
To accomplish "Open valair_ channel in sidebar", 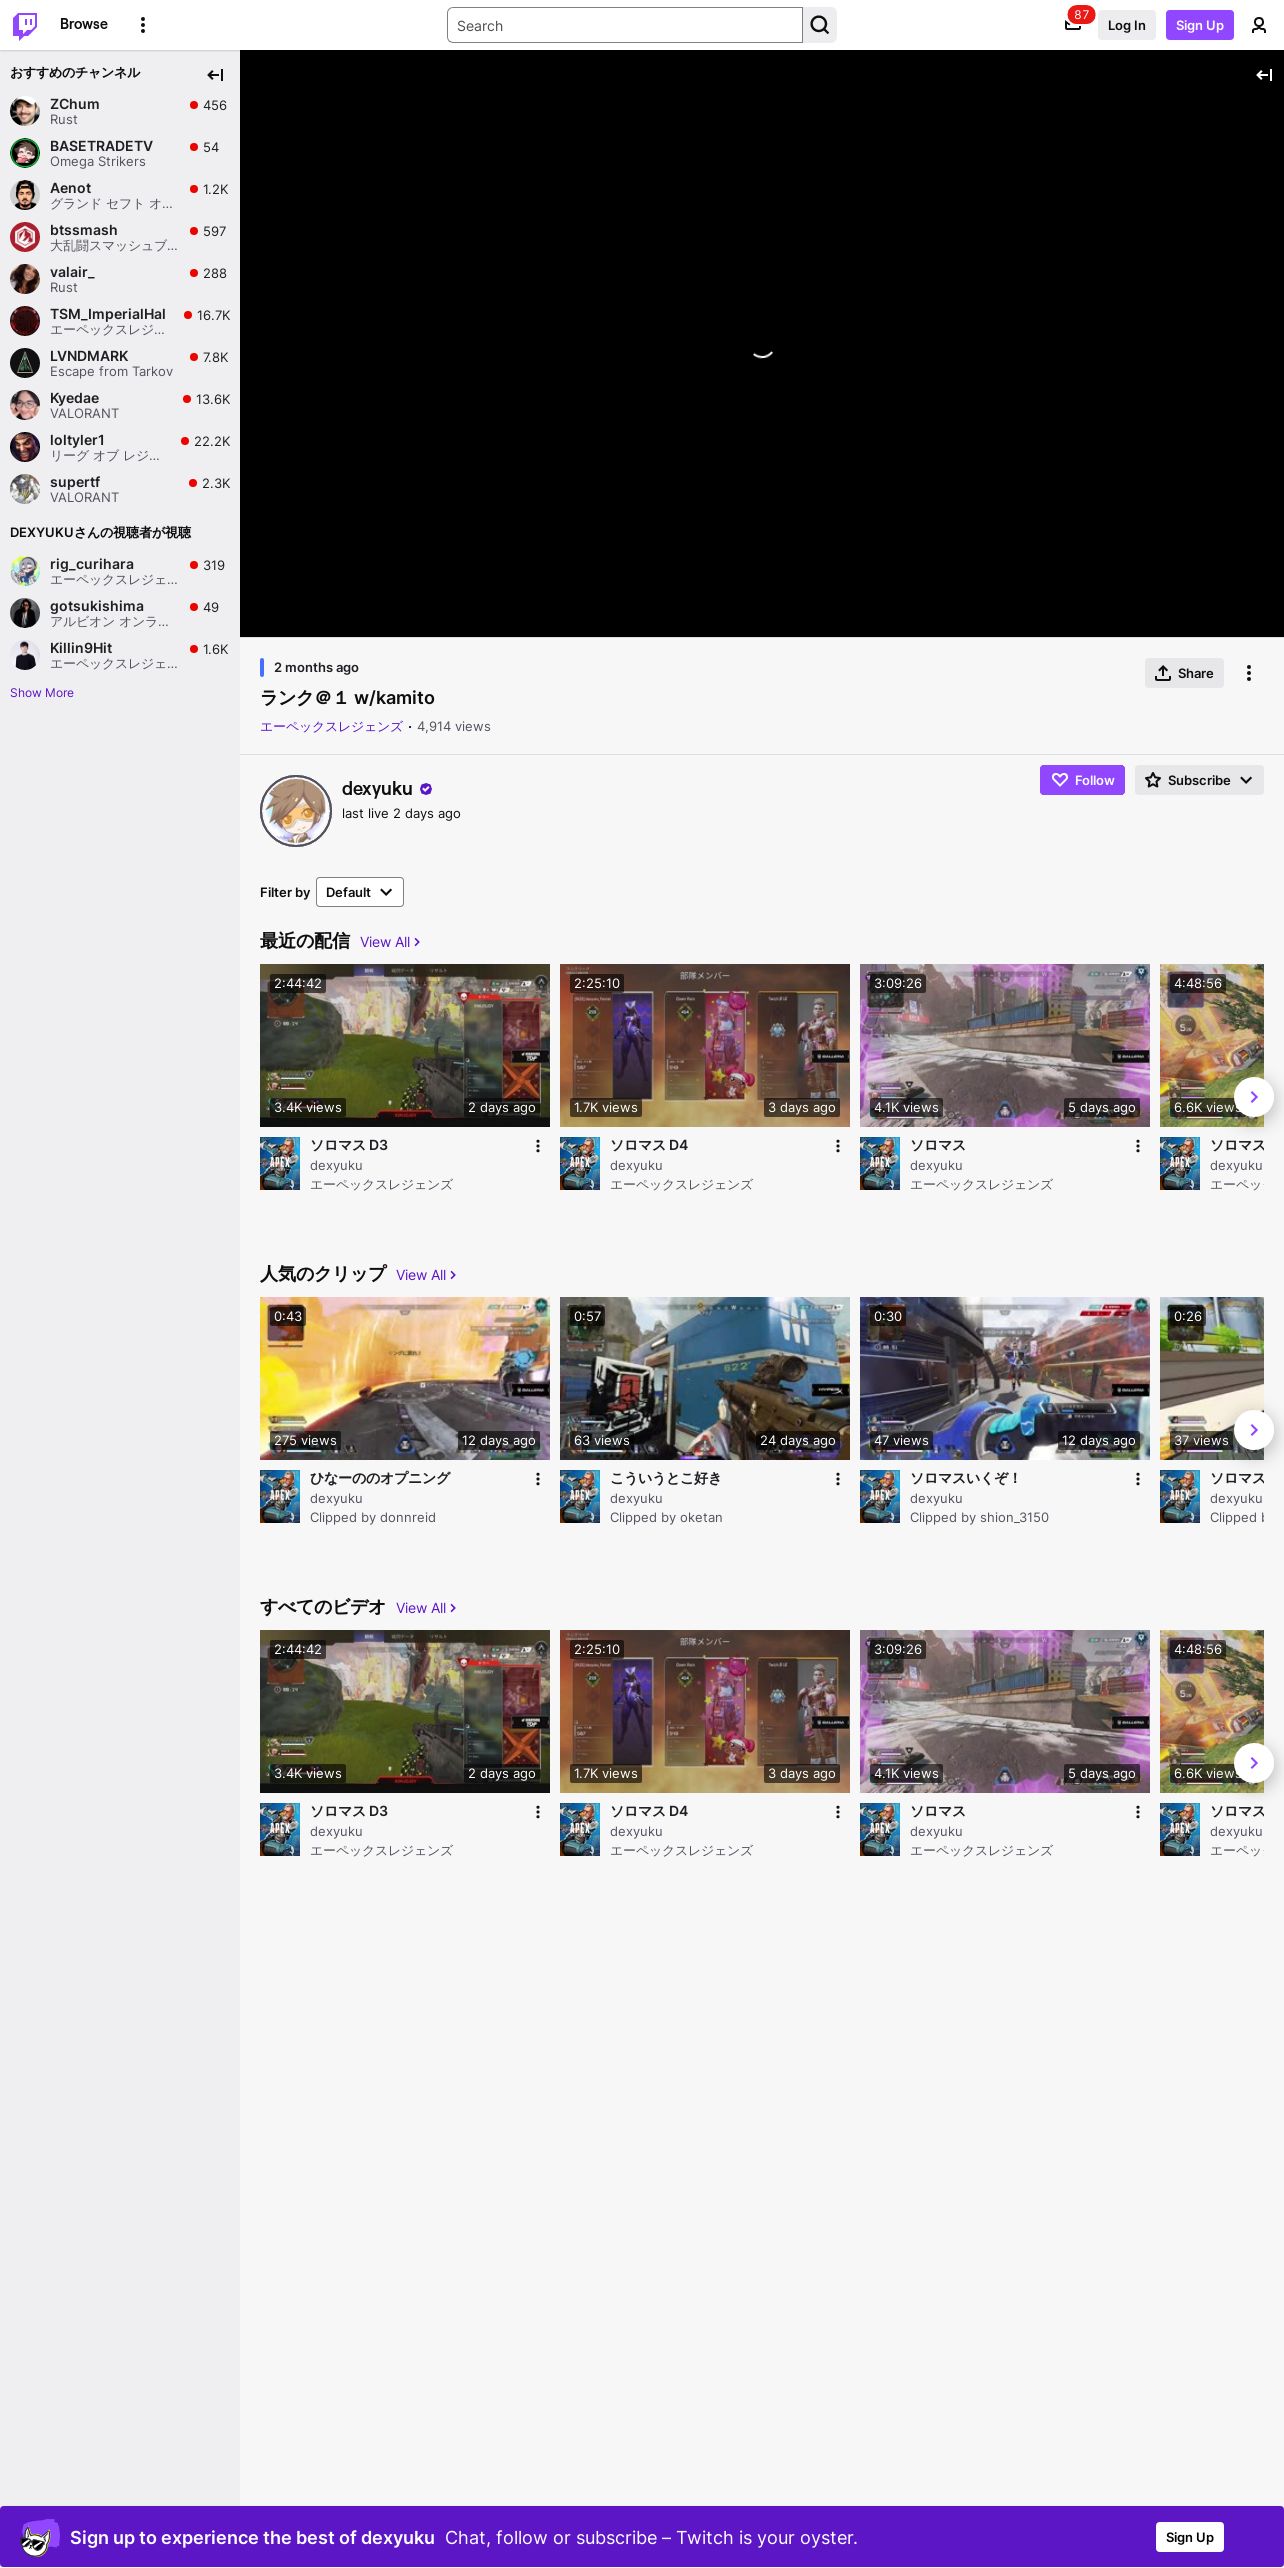I will coord(120,279).
